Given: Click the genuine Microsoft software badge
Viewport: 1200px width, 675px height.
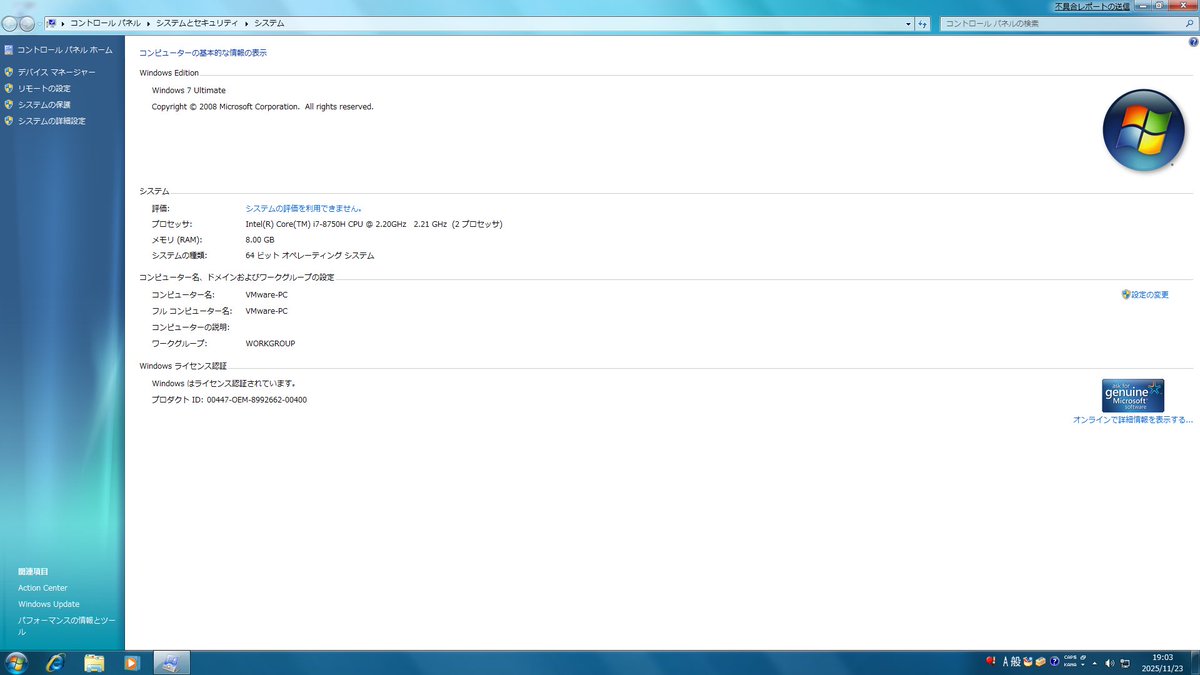Looking at the screenshot, I should [1132, 394].
